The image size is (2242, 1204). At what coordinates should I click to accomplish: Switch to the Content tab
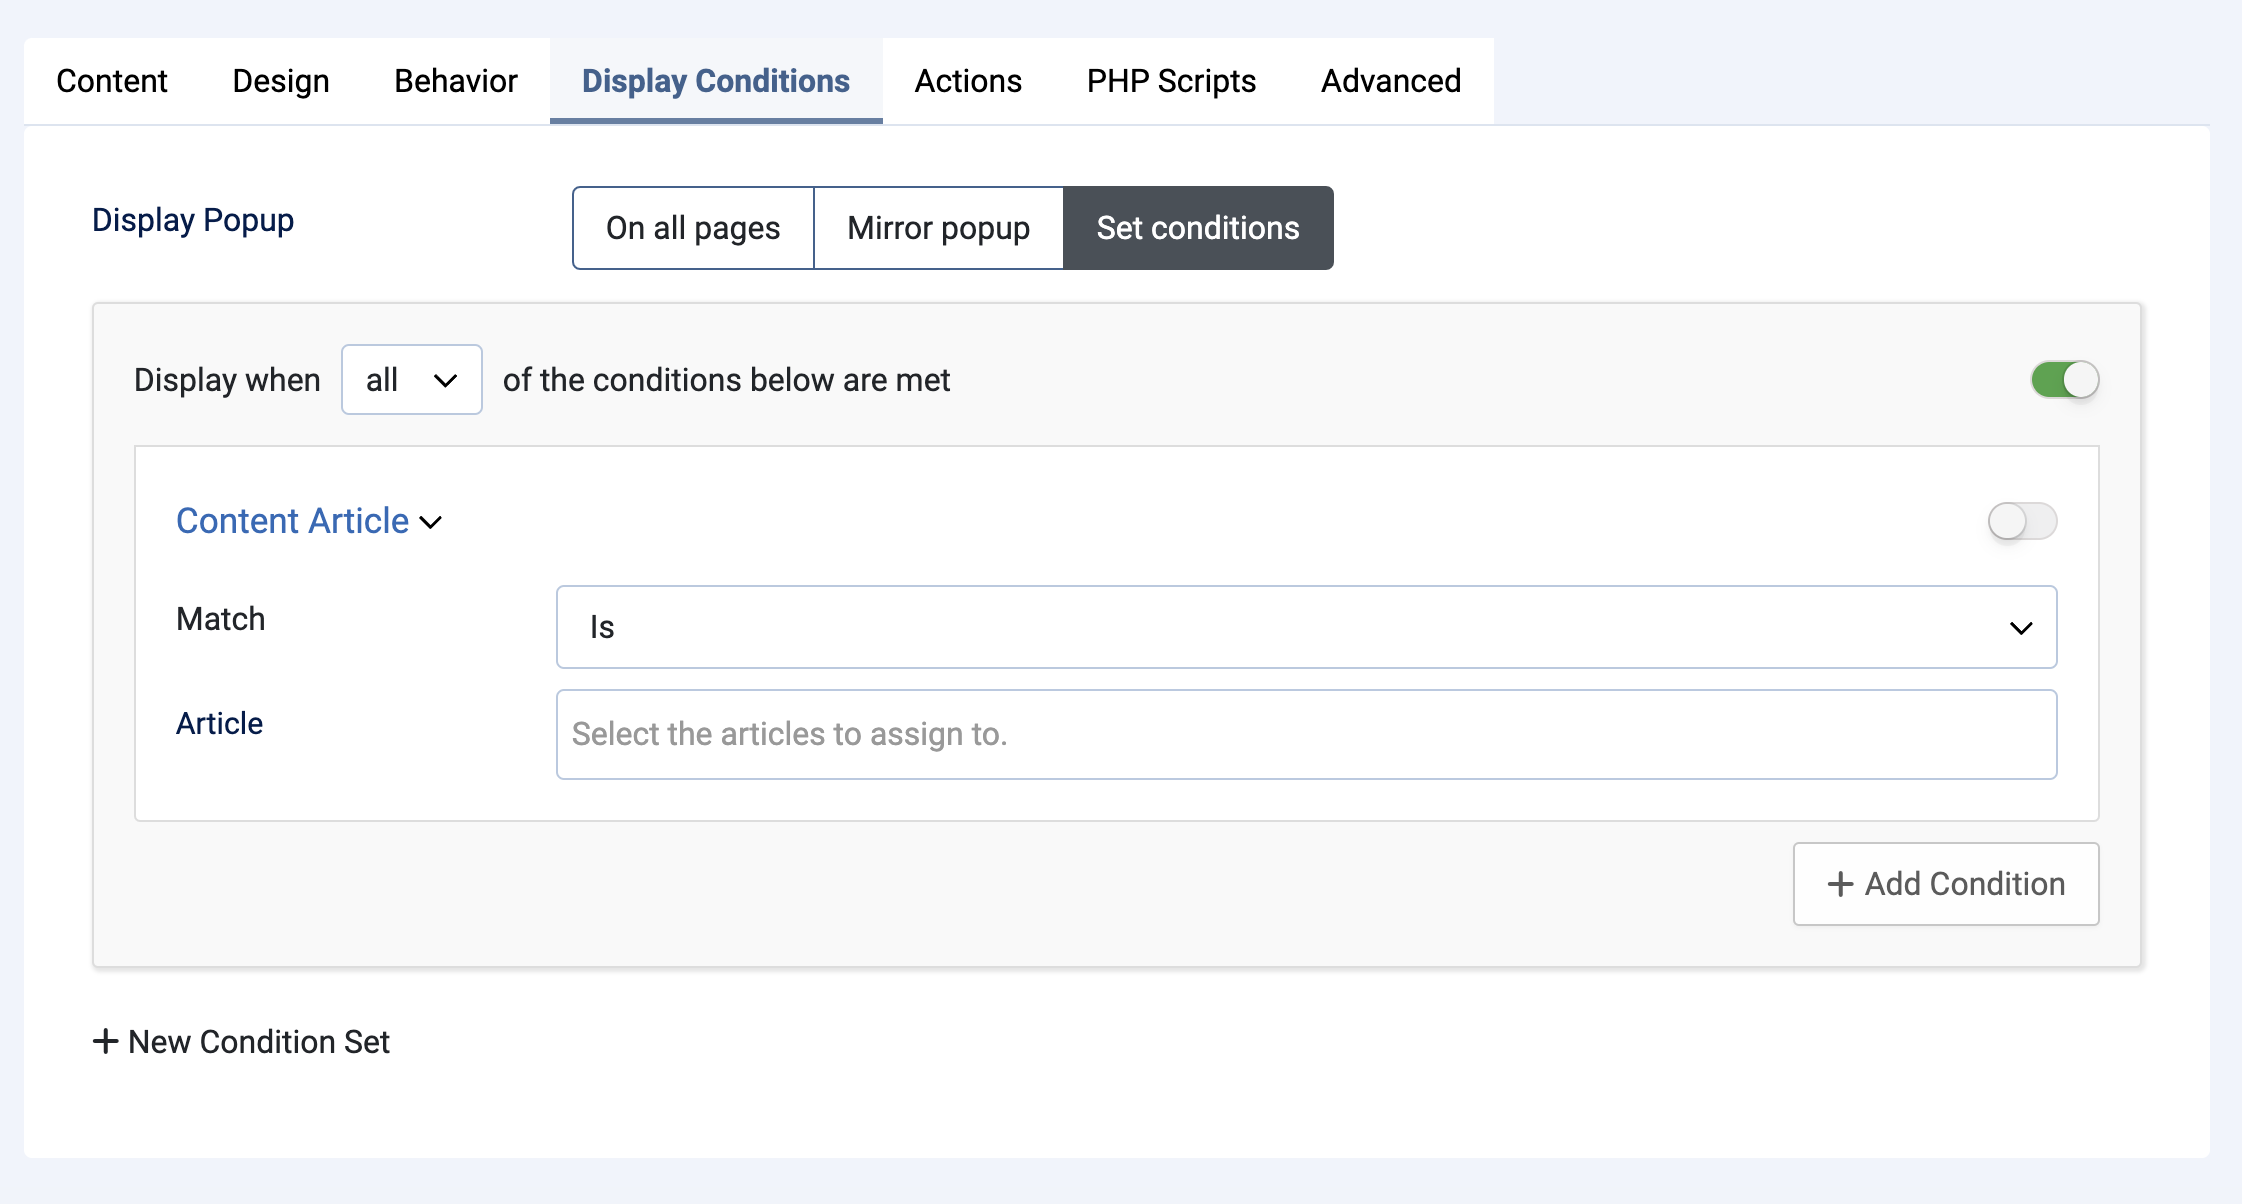tap(112, 81)
